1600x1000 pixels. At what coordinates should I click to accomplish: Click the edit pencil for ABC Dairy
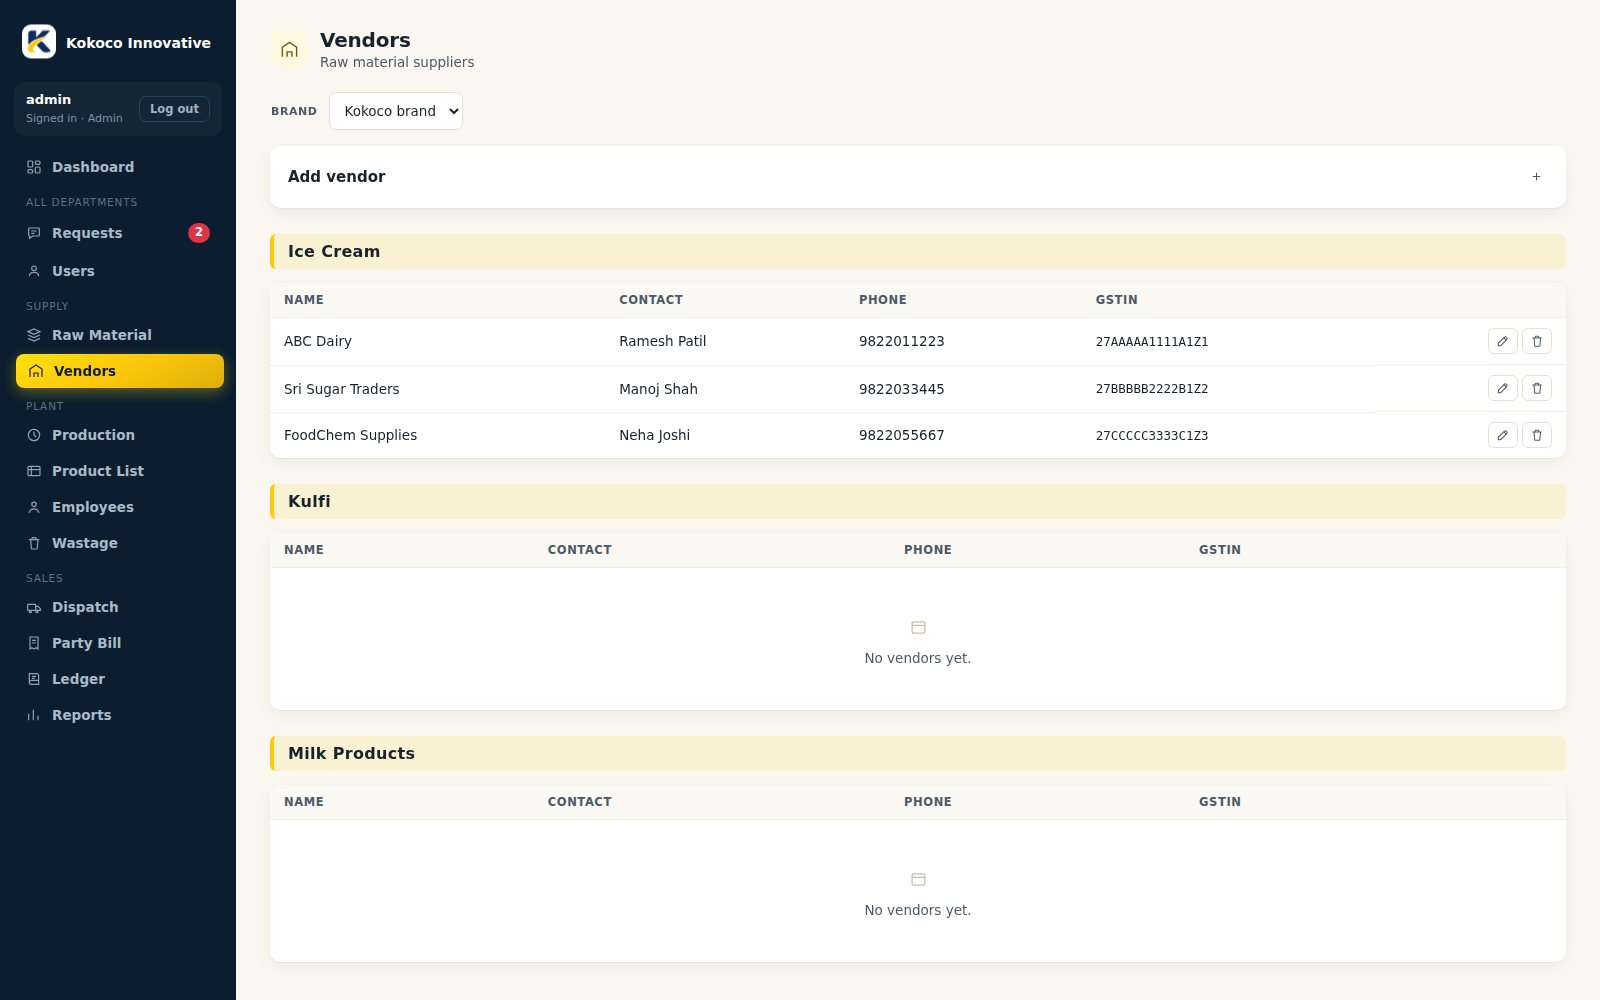pos(1502,341)
